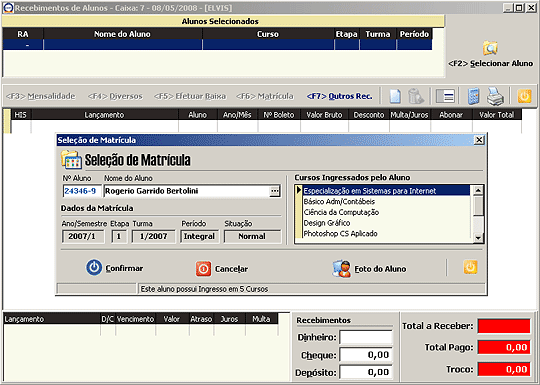
Task: Click the app icon in main title bar
Action: coord(8,8)
